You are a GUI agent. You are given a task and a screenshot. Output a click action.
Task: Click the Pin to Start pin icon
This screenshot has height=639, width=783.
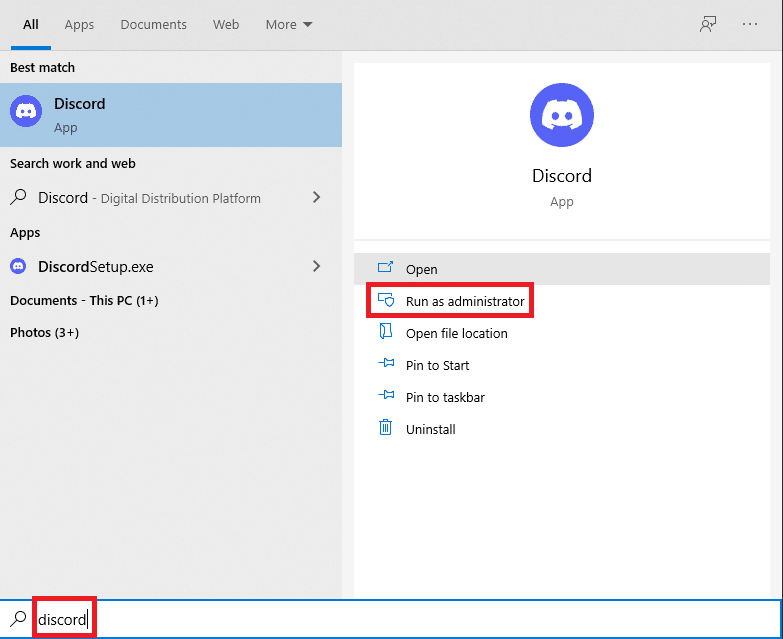[386, 365]
